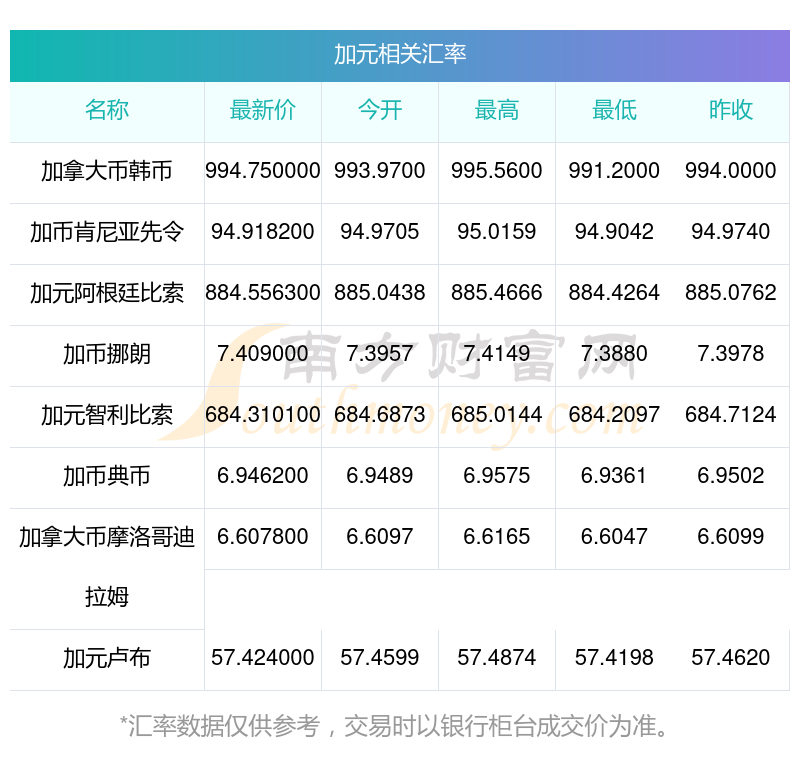The height and width of the screenshot is (757, 800).
Task: Click latest price 94.918200
Action: point(263,232)
